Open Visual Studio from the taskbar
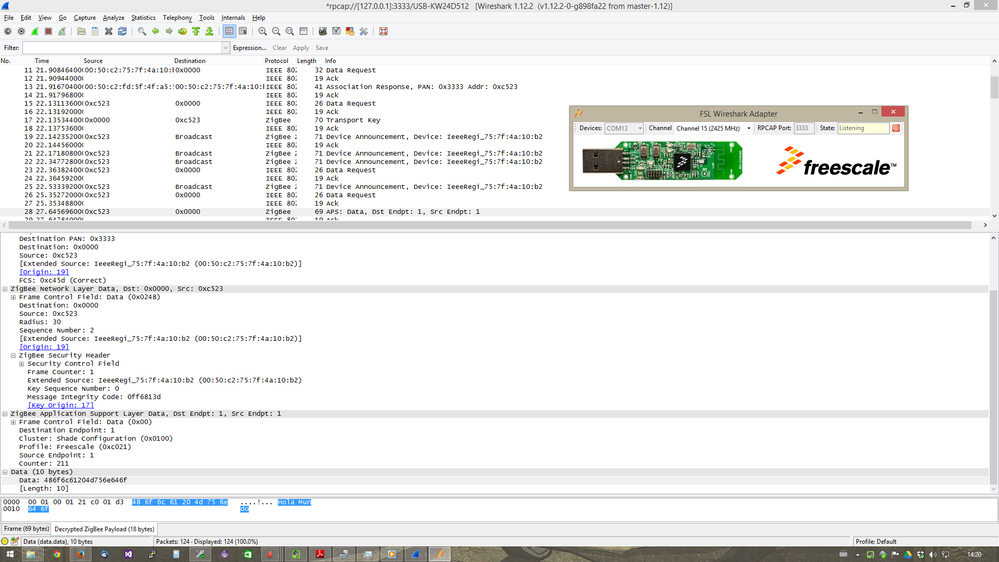The width and height of the screenshot is (999, 562). pos(128,554)
